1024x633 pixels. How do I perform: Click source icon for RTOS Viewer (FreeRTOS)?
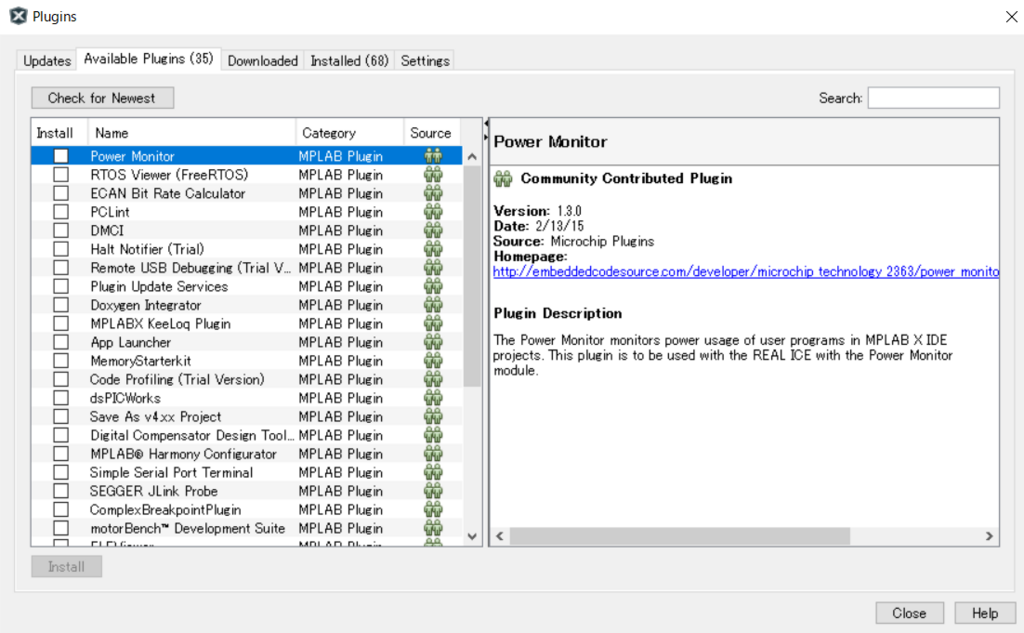[x=433, y=174]
